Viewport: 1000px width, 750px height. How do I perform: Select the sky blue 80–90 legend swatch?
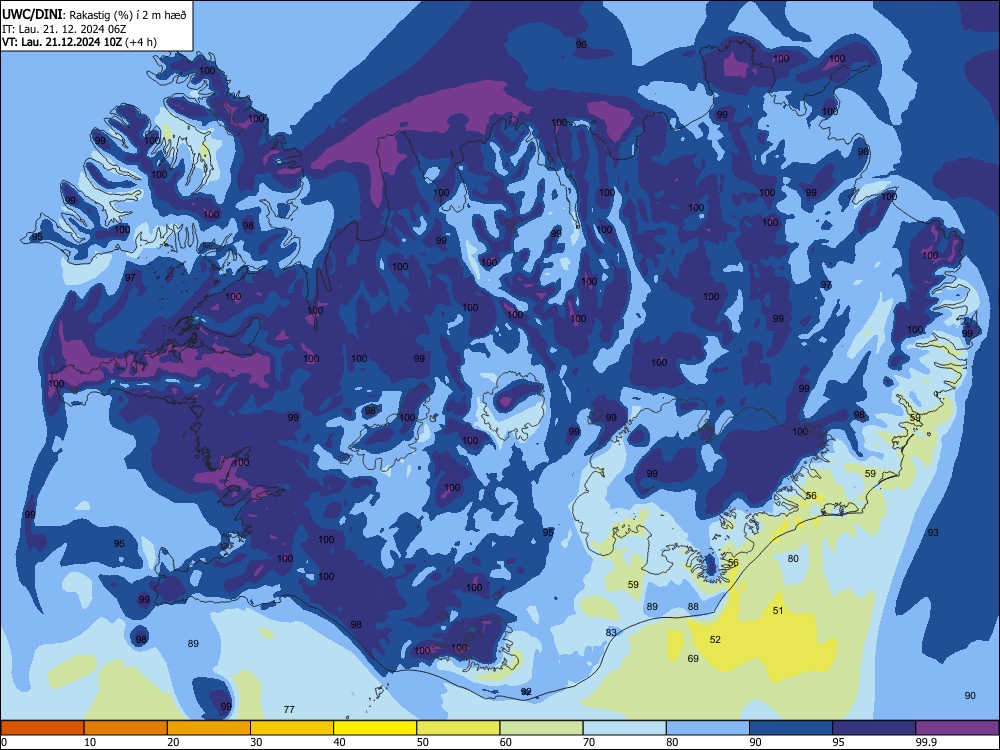tap(708, 728)
